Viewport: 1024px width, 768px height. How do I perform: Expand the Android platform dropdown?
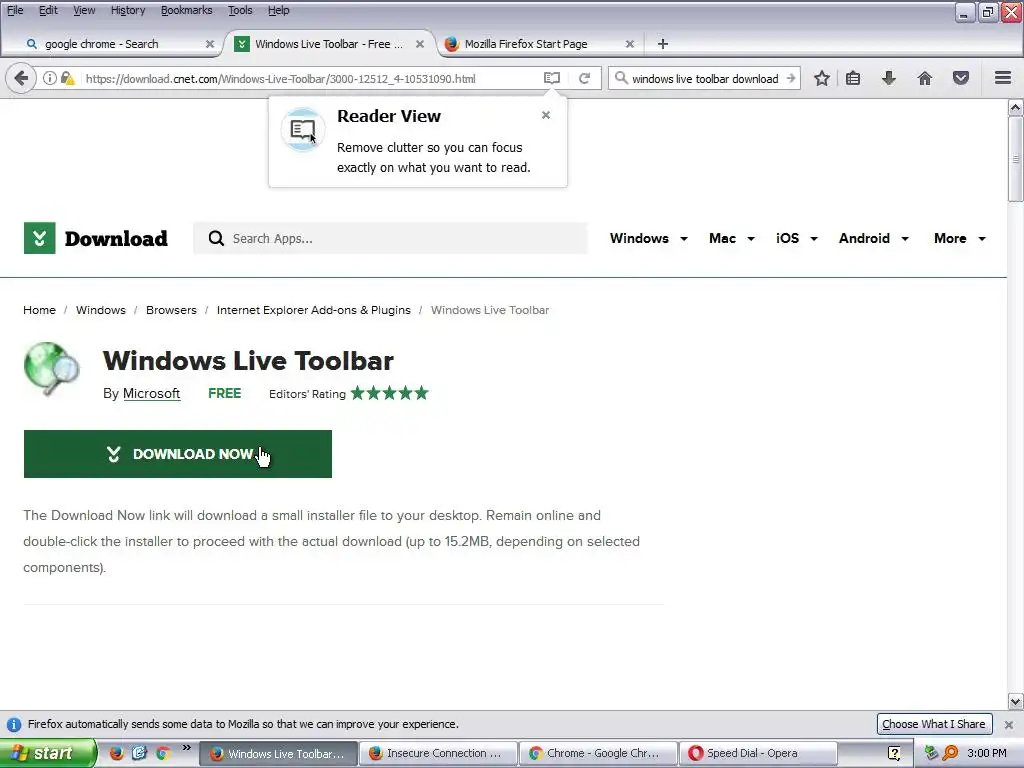click(874, 238)
